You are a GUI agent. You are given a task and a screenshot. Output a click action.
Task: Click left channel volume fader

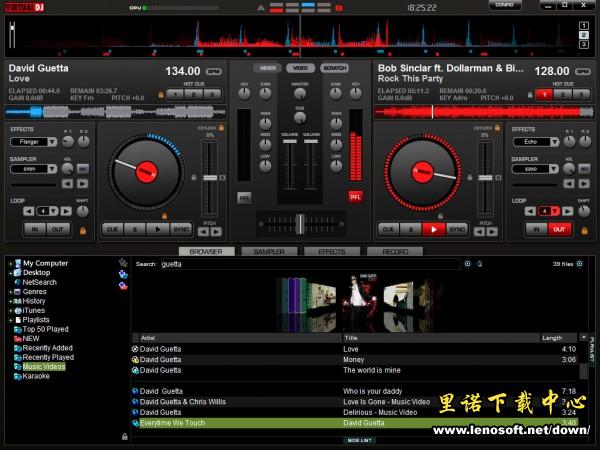290,142
